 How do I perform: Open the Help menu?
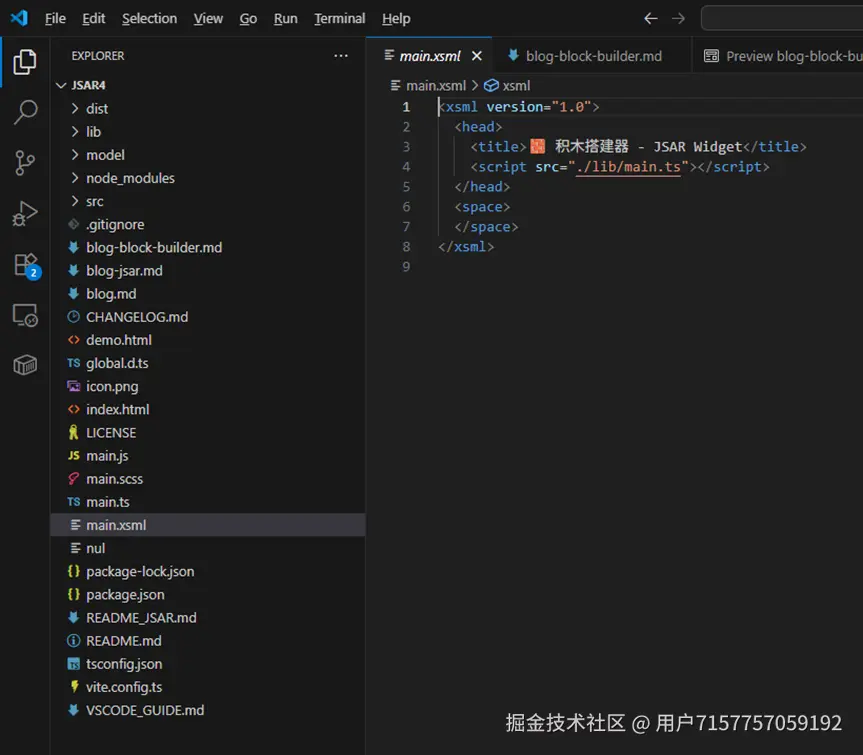396,19
